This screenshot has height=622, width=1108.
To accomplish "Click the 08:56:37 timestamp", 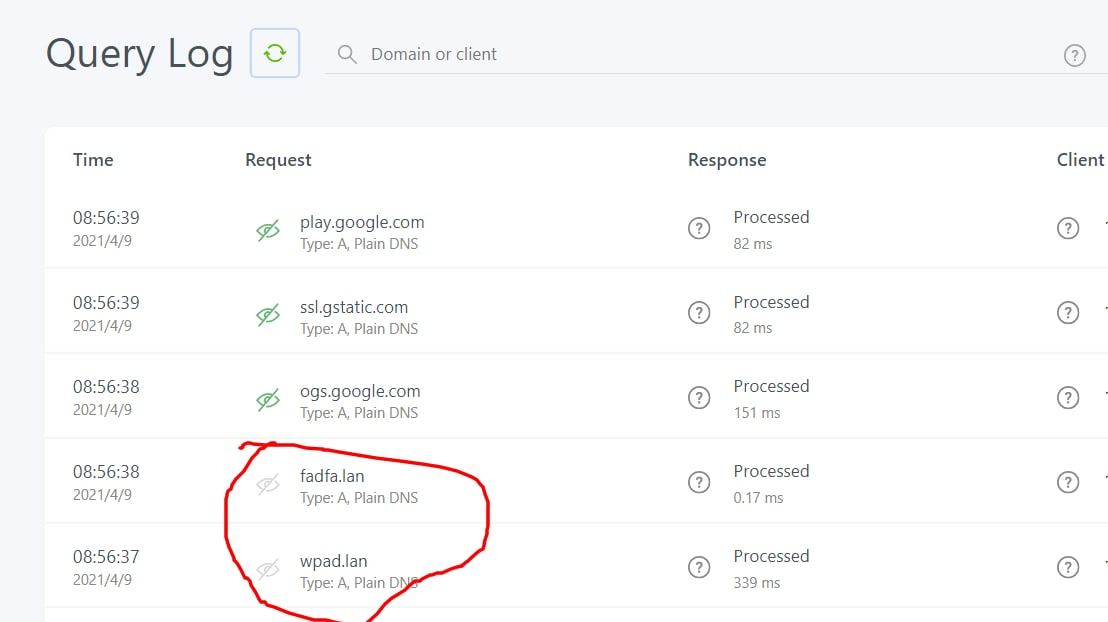I will [x=106, y=557].
